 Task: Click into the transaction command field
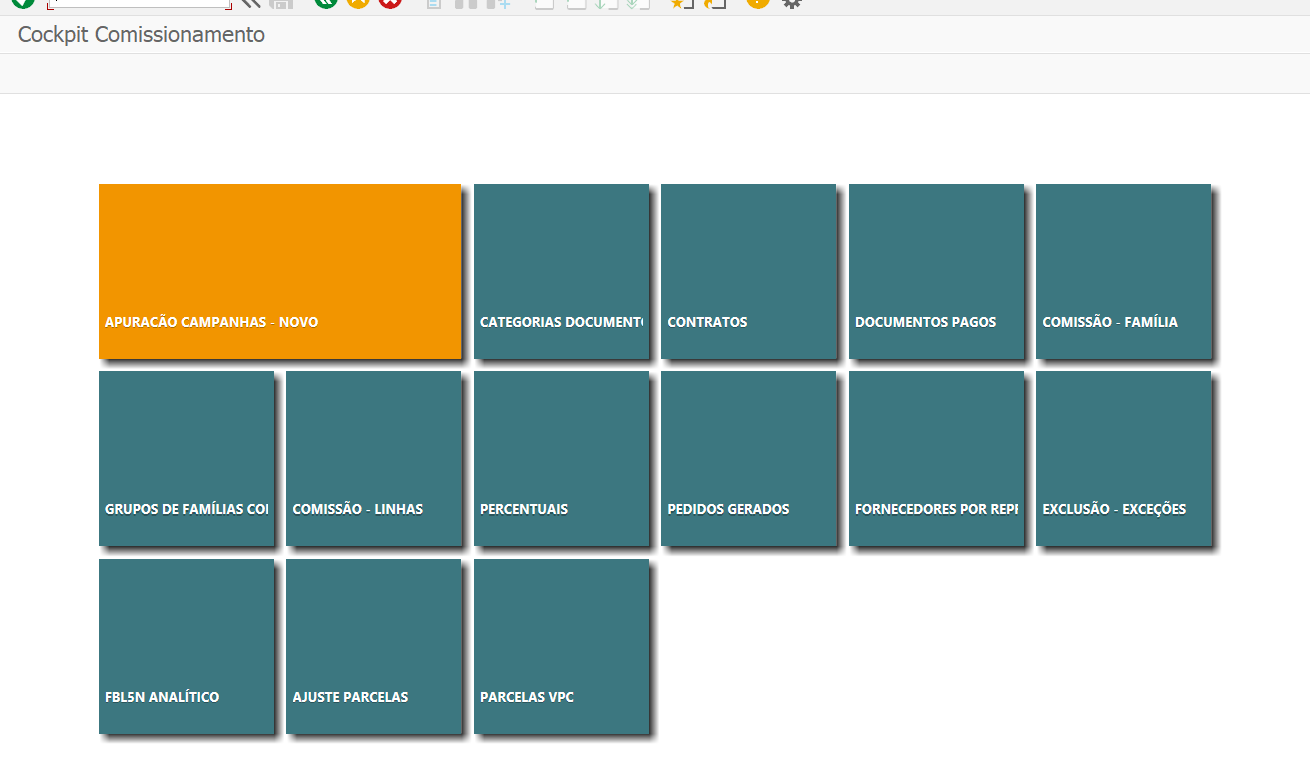pos(139,4)
